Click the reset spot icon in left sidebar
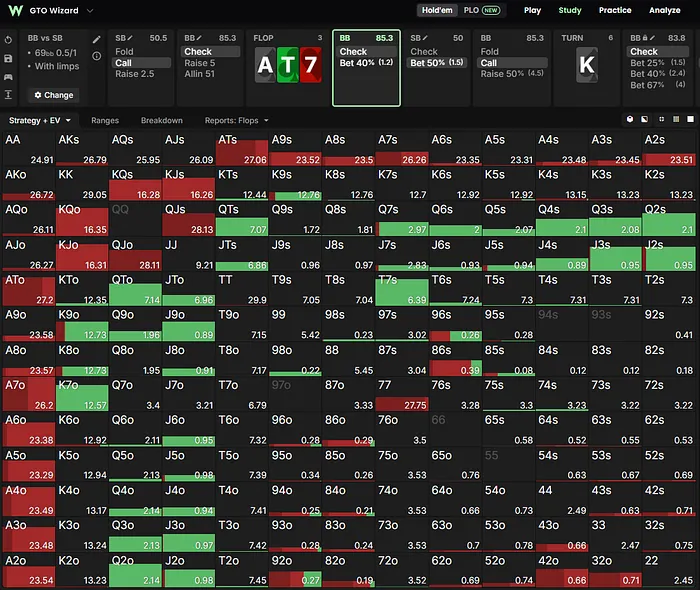700x590 pixels. coord(8,40)
